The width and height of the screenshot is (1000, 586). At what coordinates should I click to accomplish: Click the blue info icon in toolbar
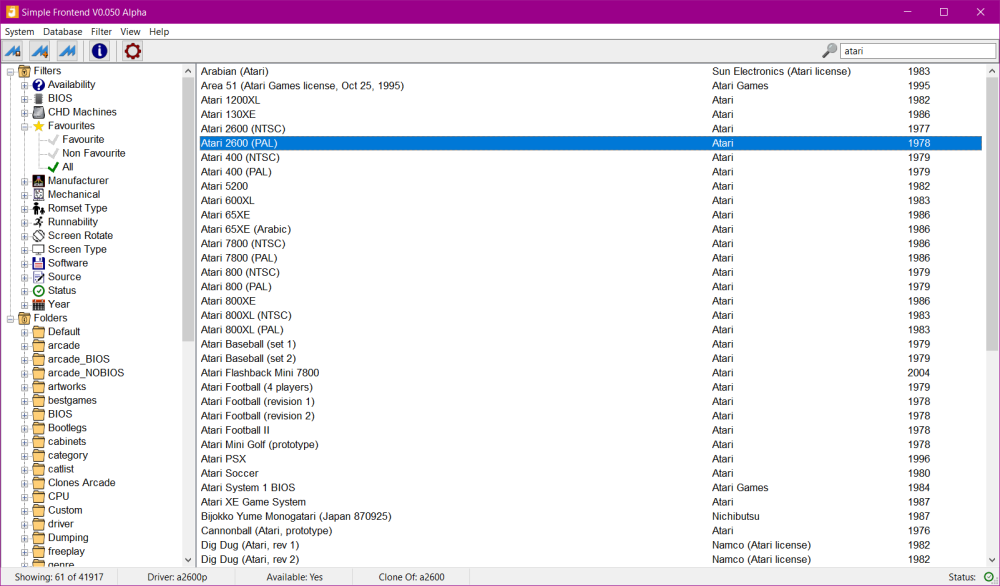point(99,51)
